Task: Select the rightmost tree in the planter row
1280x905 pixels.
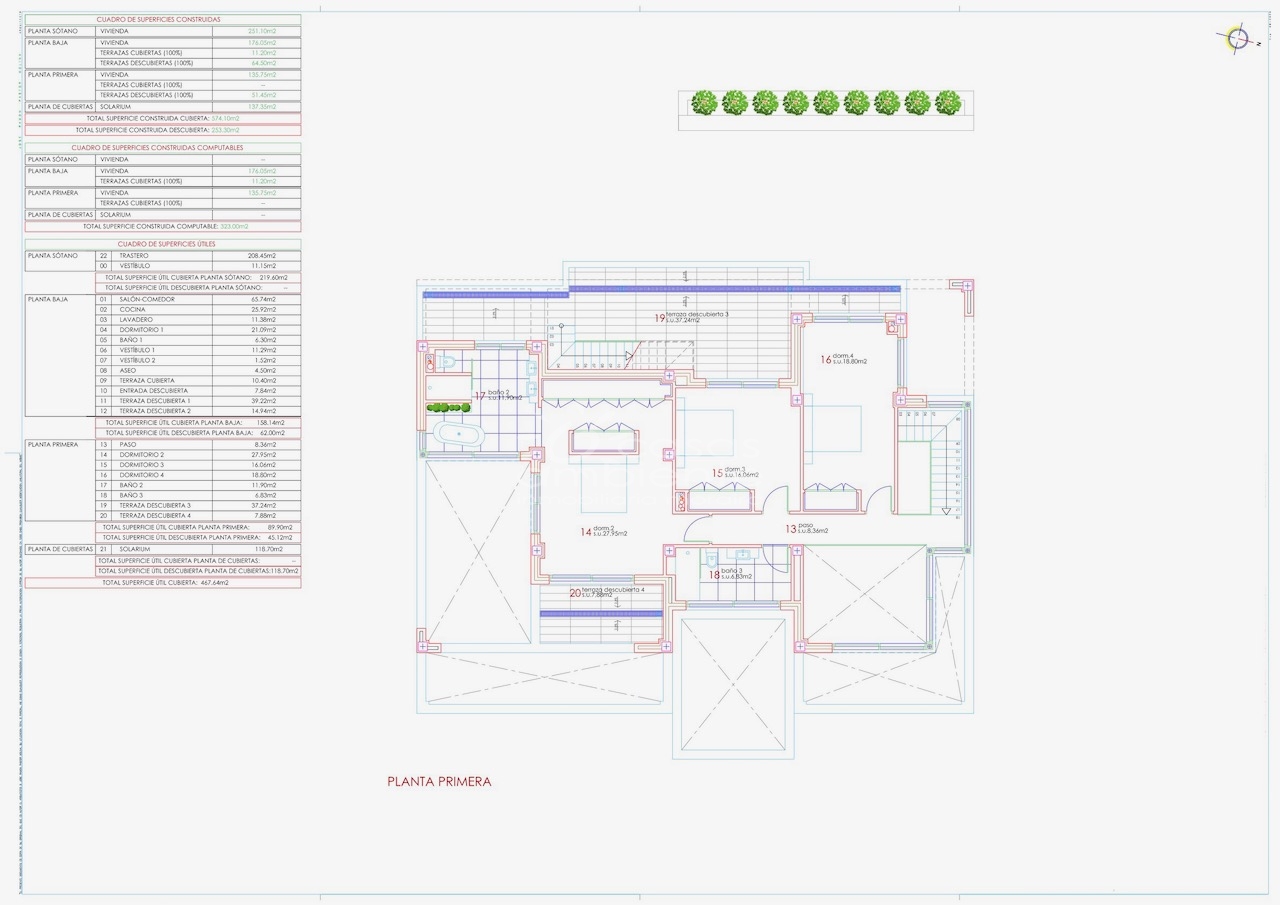Action: (947, 102)
